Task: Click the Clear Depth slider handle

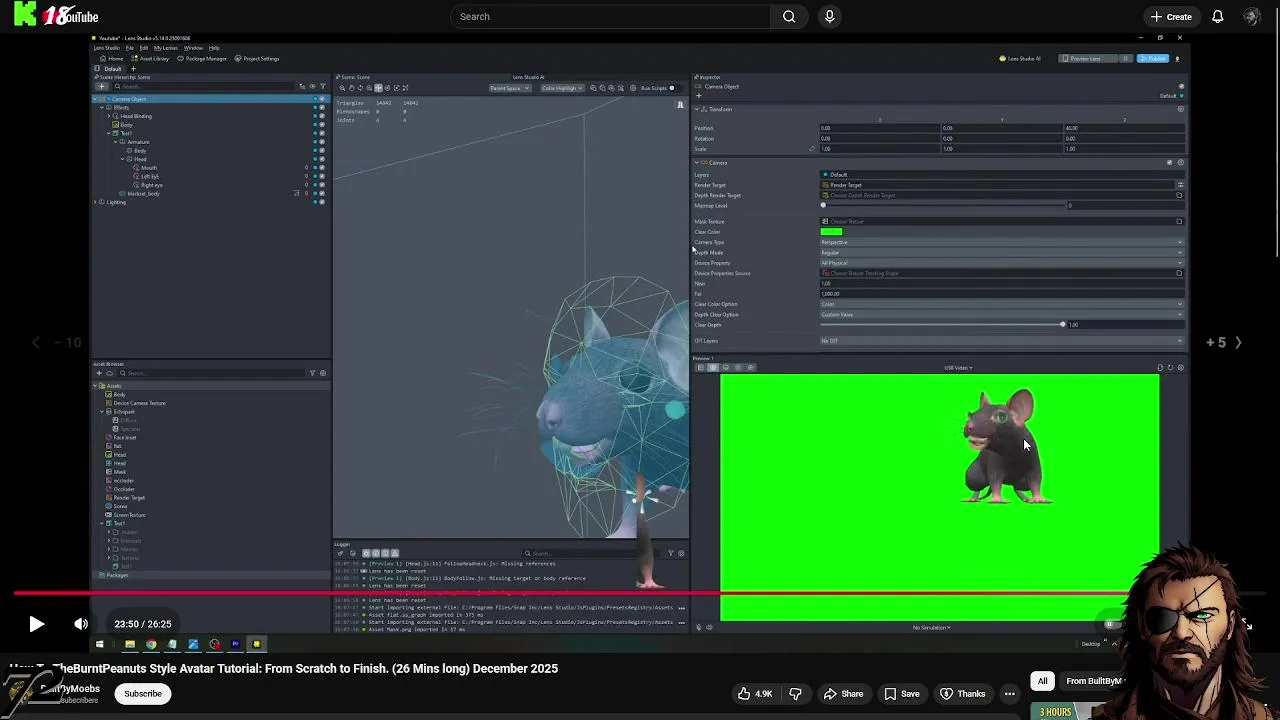Action: (x=1063, y=324)
